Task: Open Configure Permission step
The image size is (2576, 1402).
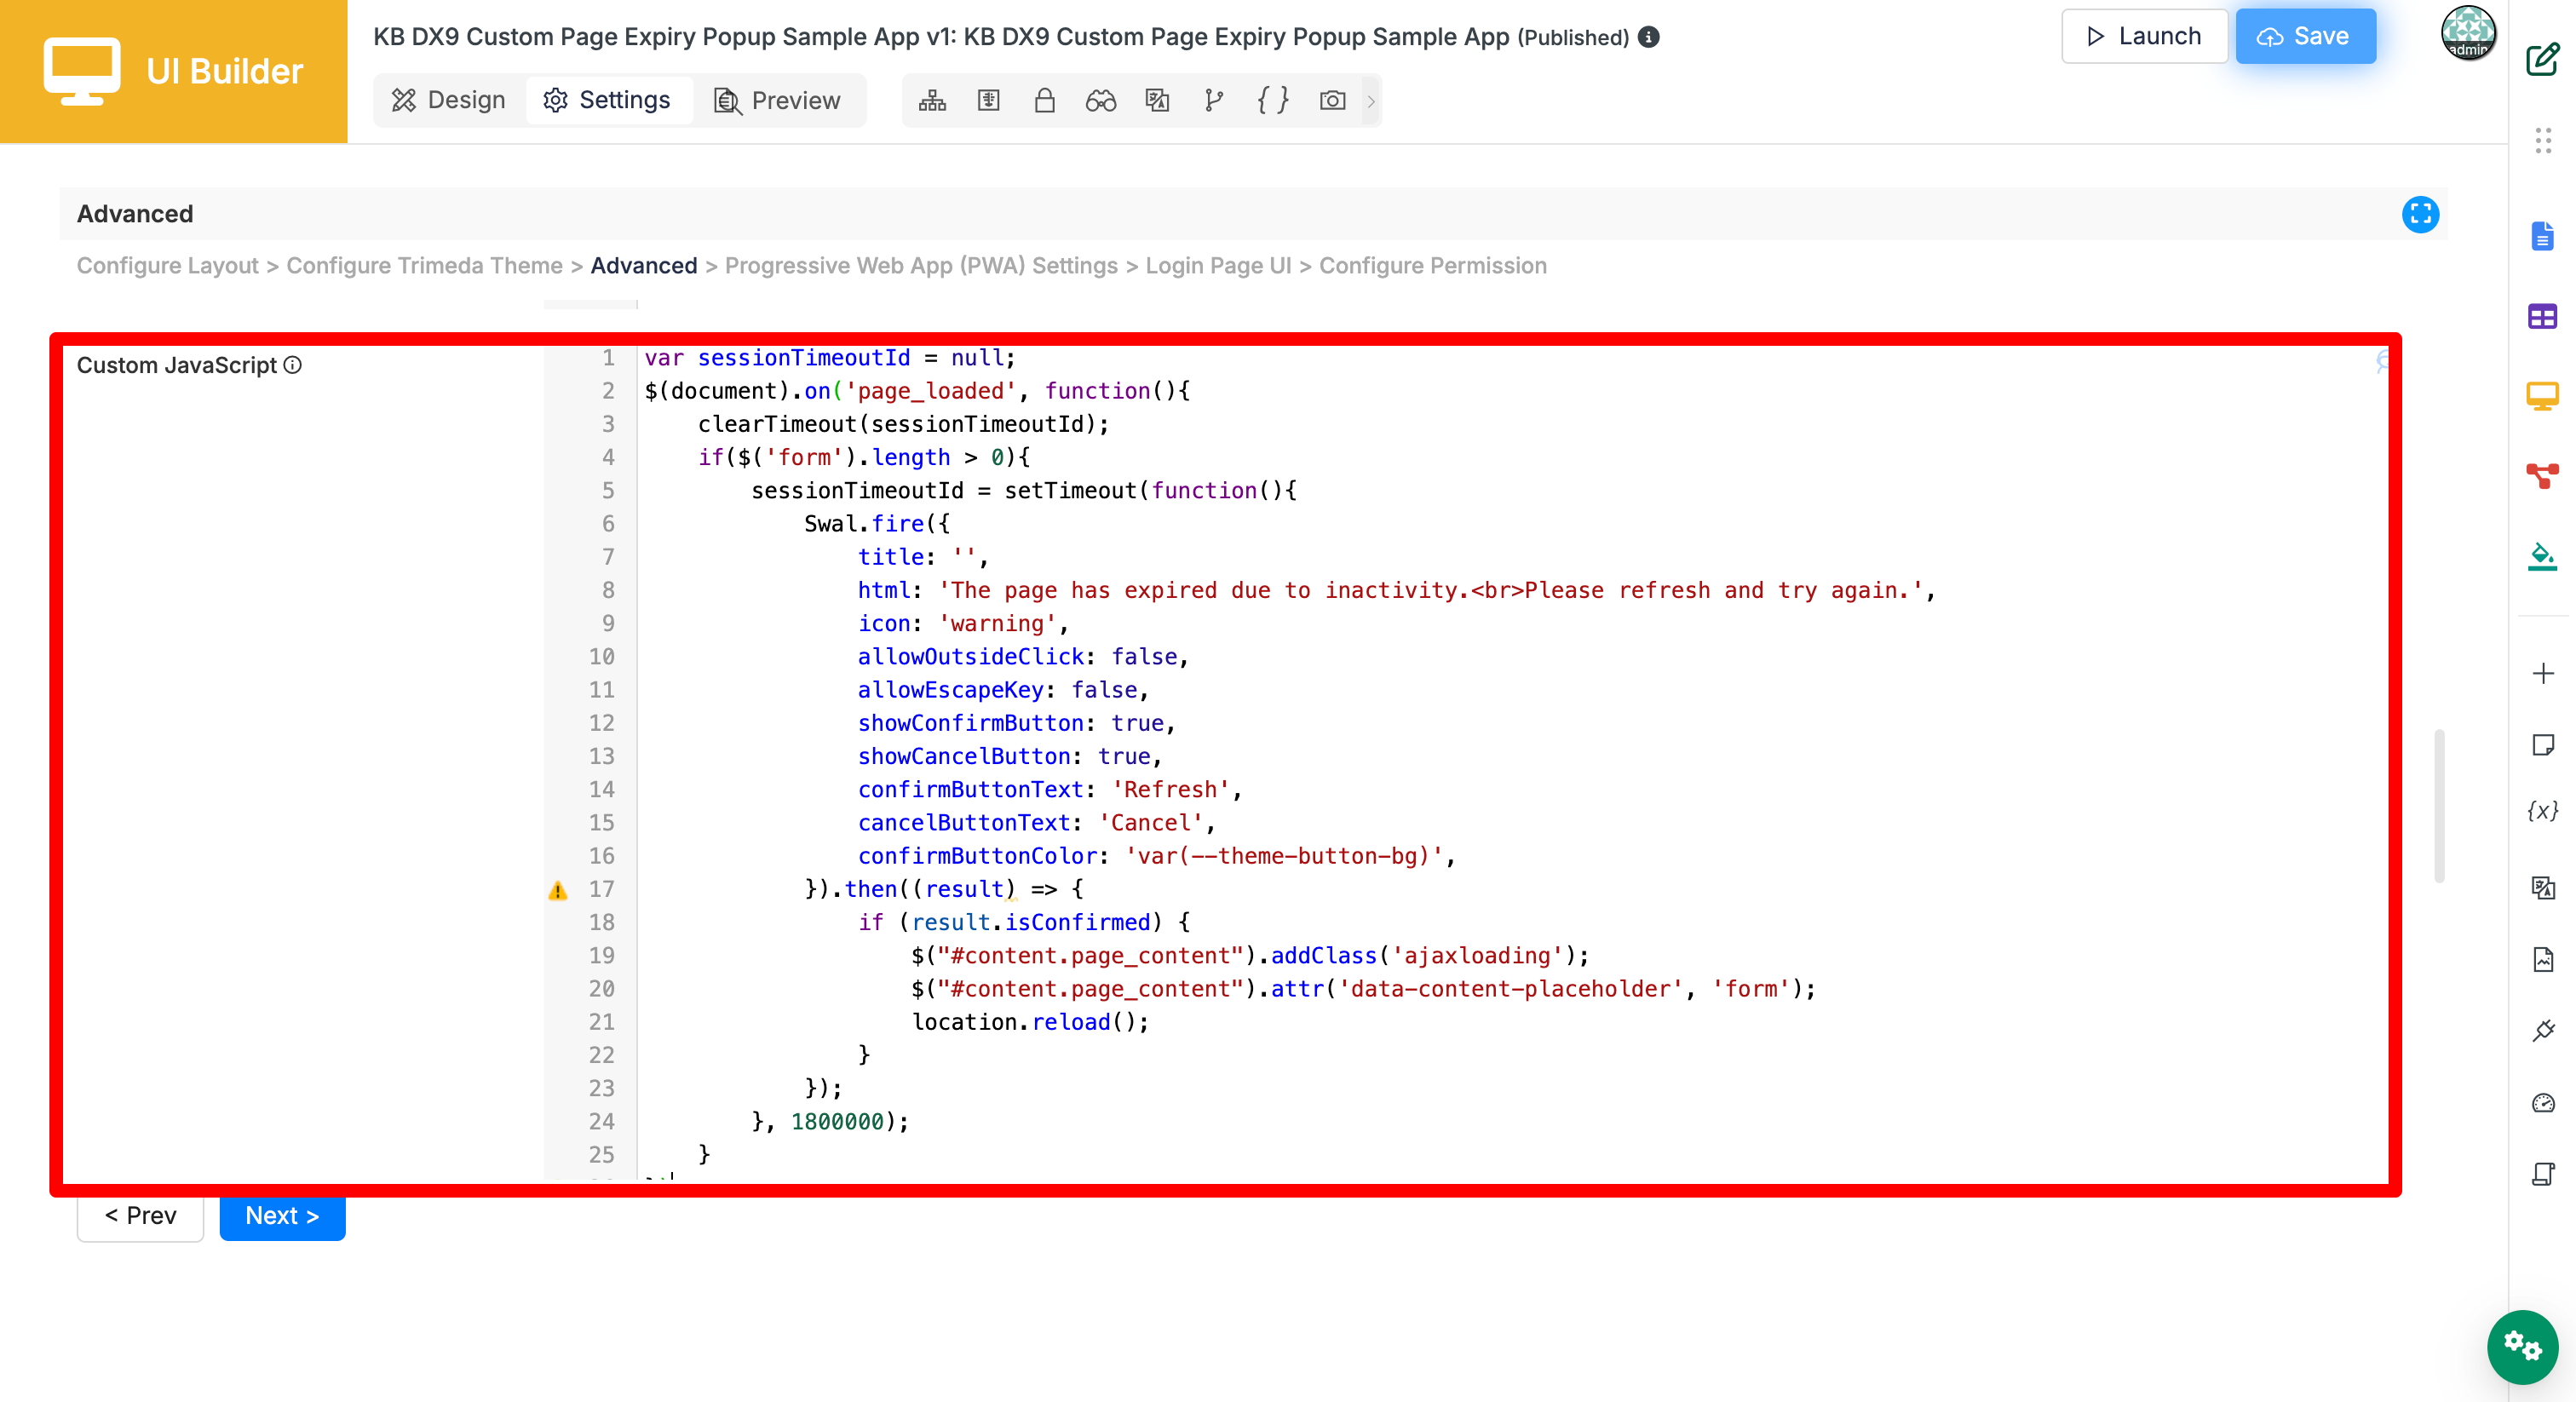Action: (1432, 266)
